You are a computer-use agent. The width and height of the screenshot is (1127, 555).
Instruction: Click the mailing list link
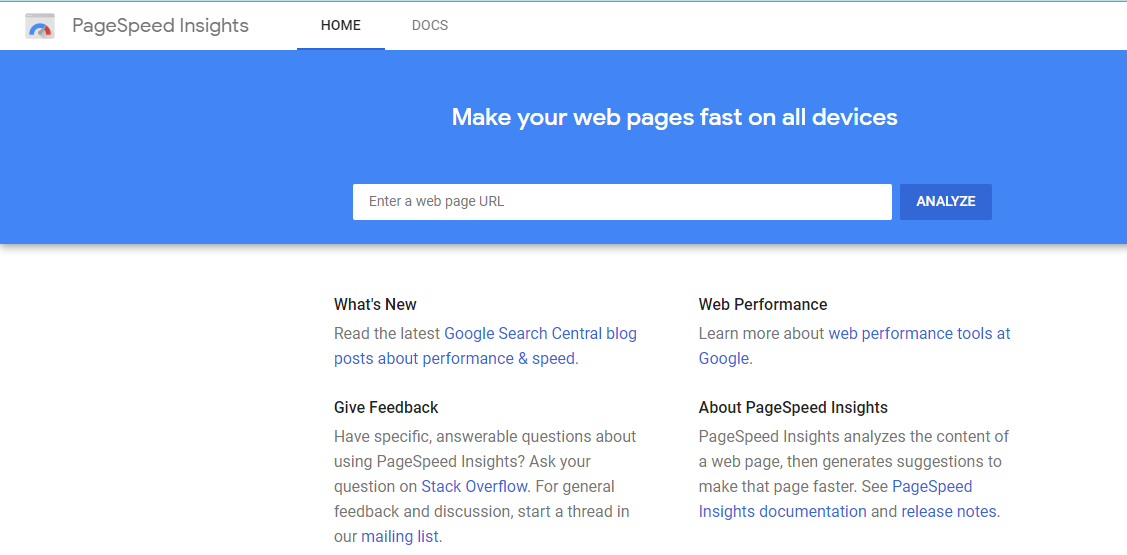pos(399,537)
